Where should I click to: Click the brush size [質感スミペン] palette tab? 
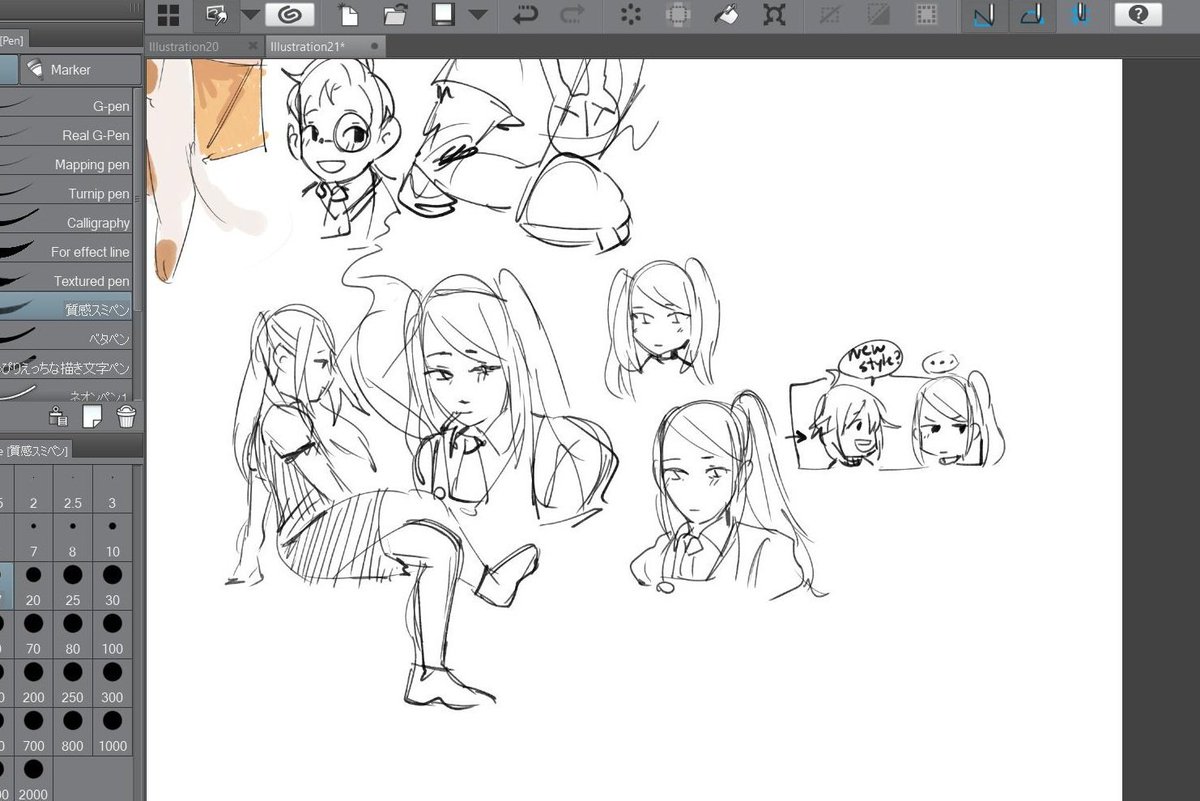(34, 451)
